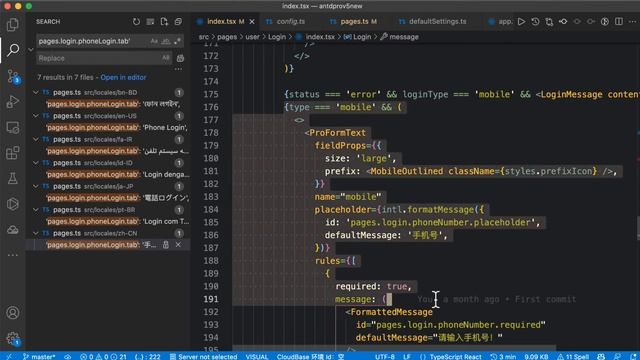640x360 pixels.
Task: Collapse all search results
Action: pos(178,22)
